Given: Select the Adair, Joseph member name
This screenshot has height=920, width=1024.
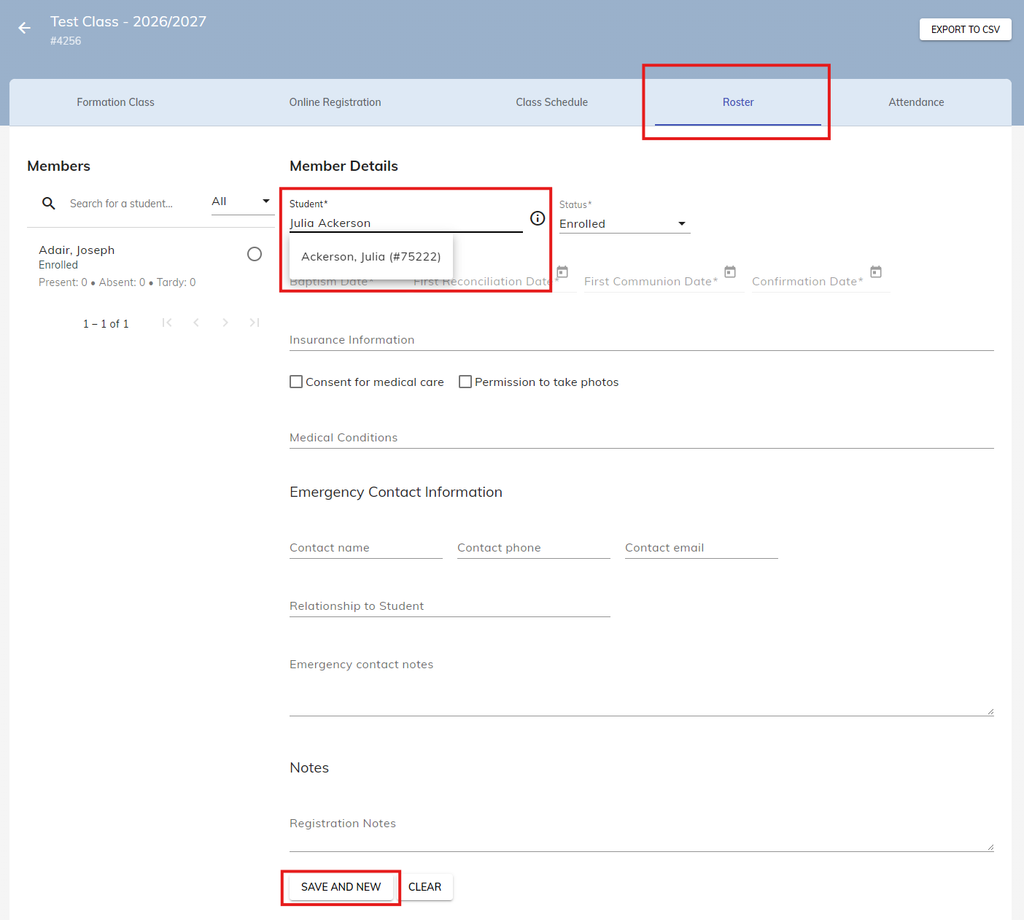Looking at the screenshot, I should tap(76, 250).
